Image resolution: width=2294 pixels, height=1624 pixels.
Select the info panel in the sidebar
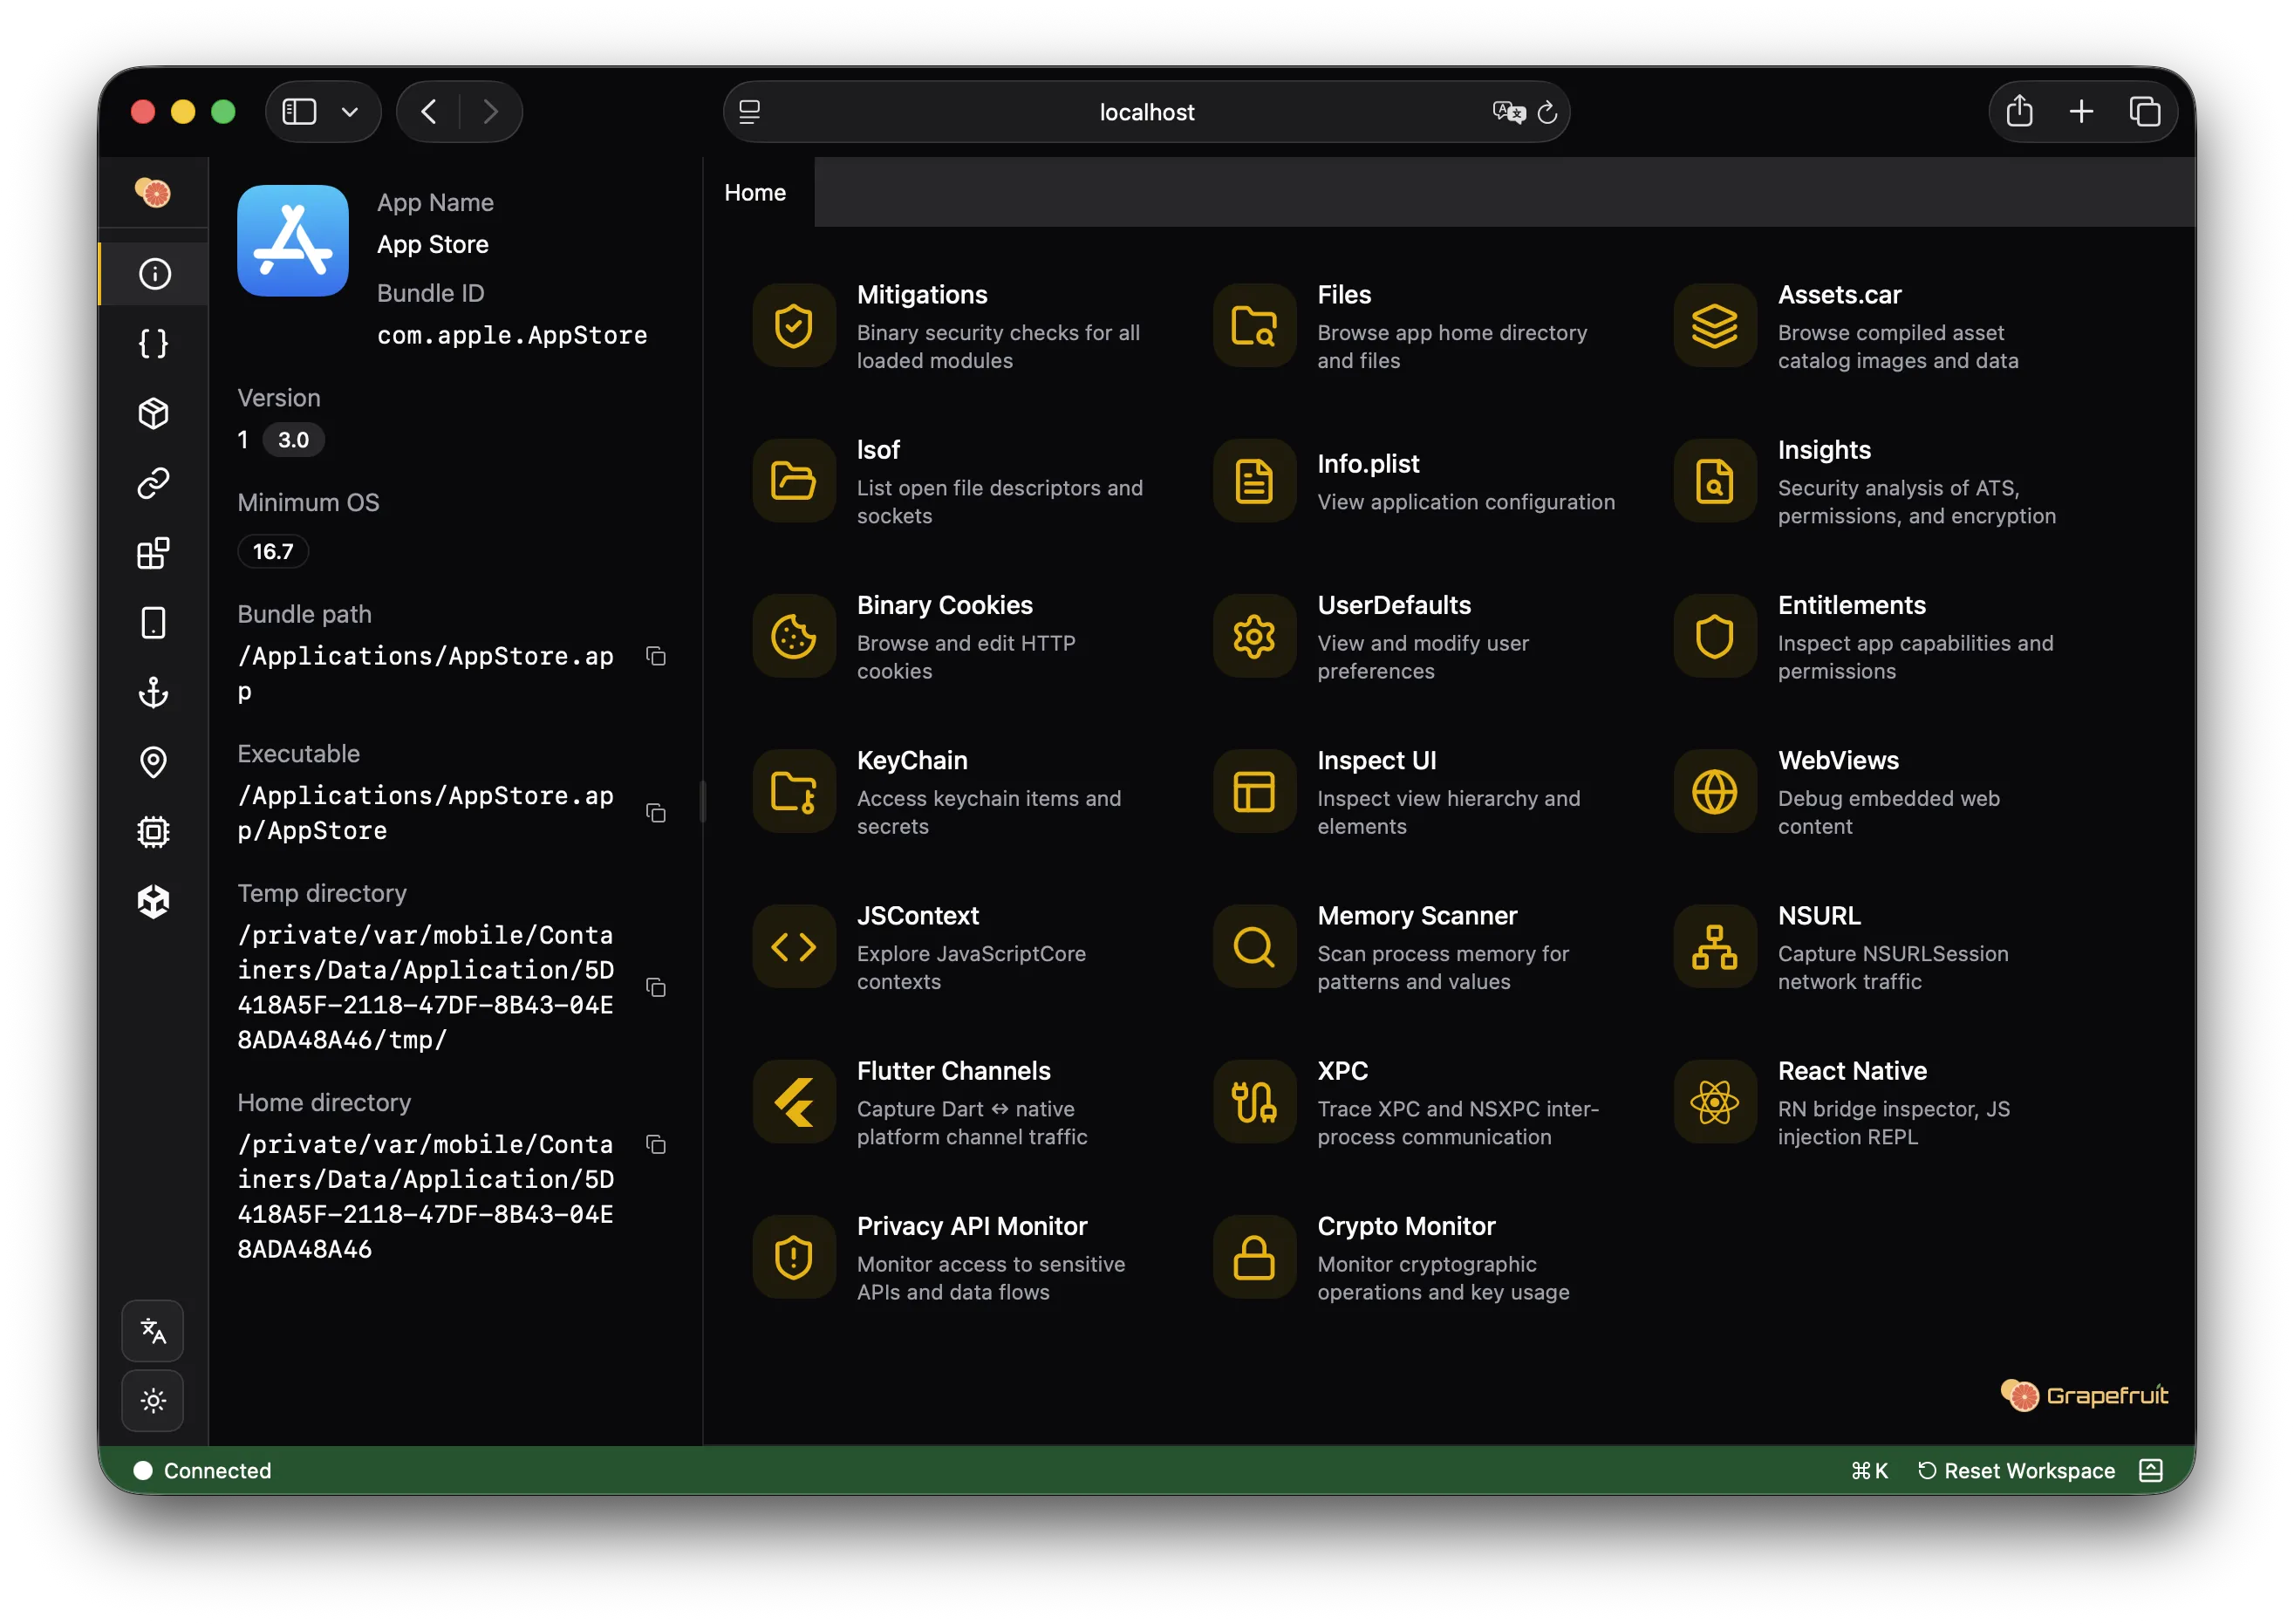[153, 273]
